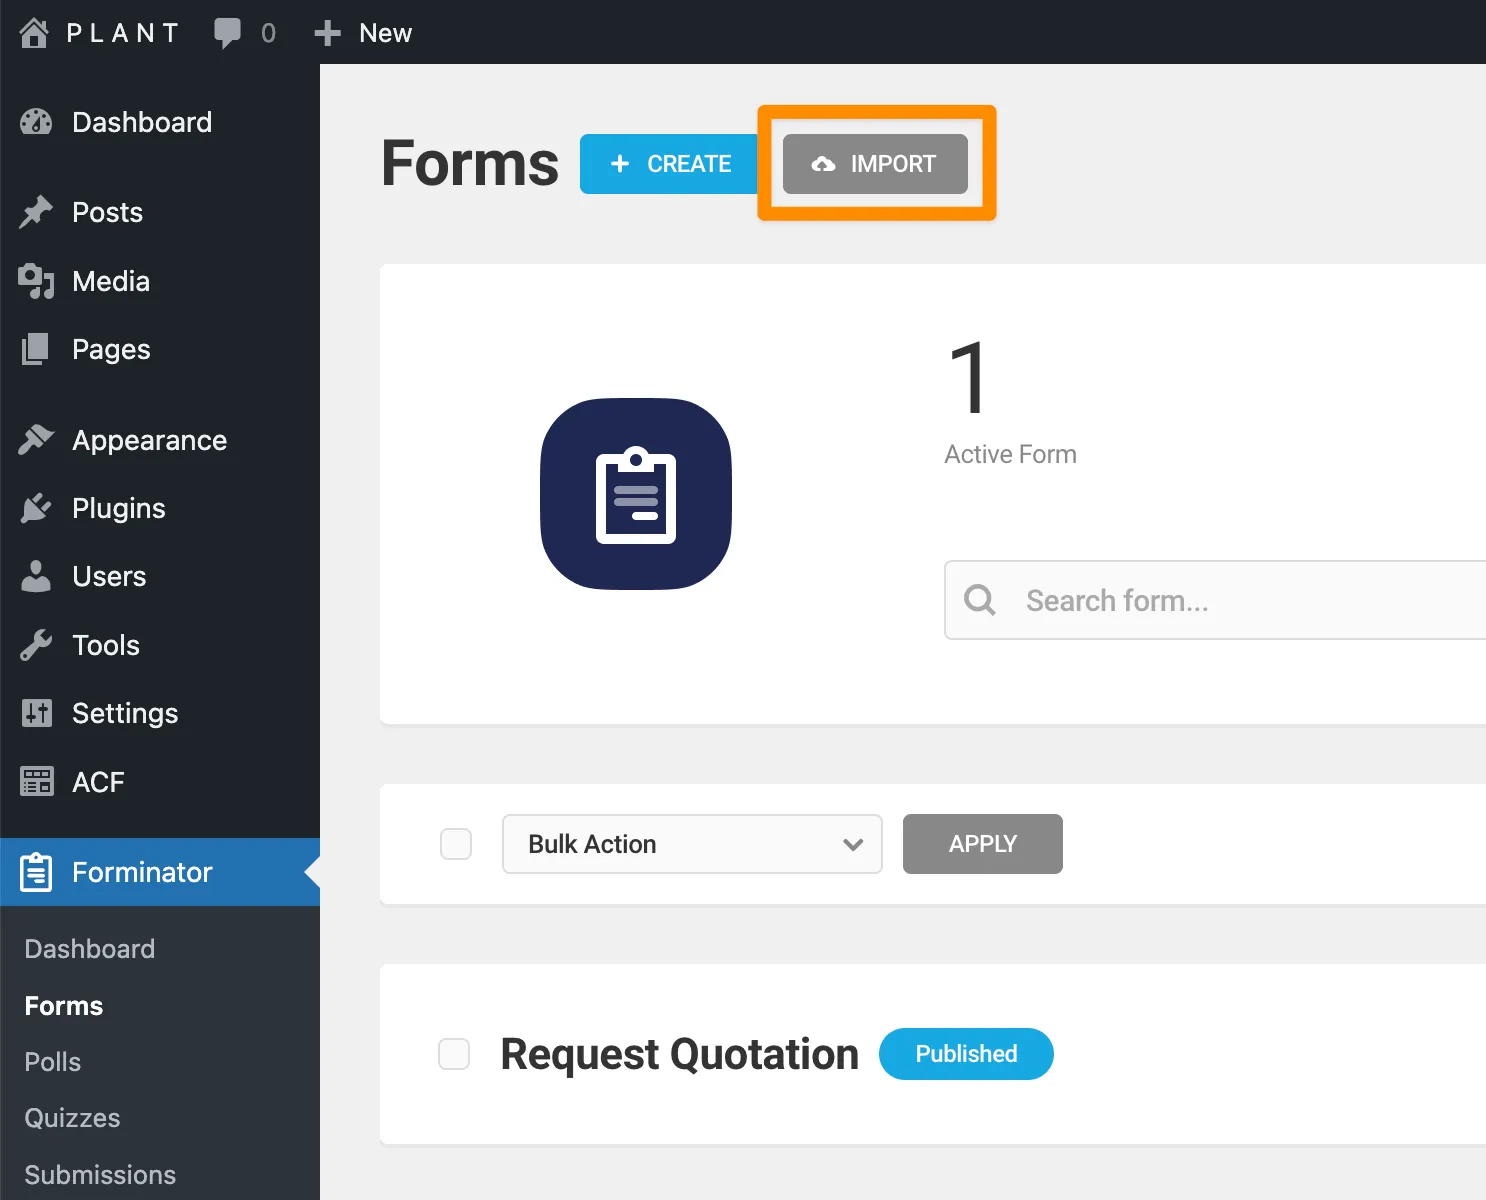Tick the select-all checkbox beside Bulk Action
This screenshot has height=1200, width=1486.
456,844
